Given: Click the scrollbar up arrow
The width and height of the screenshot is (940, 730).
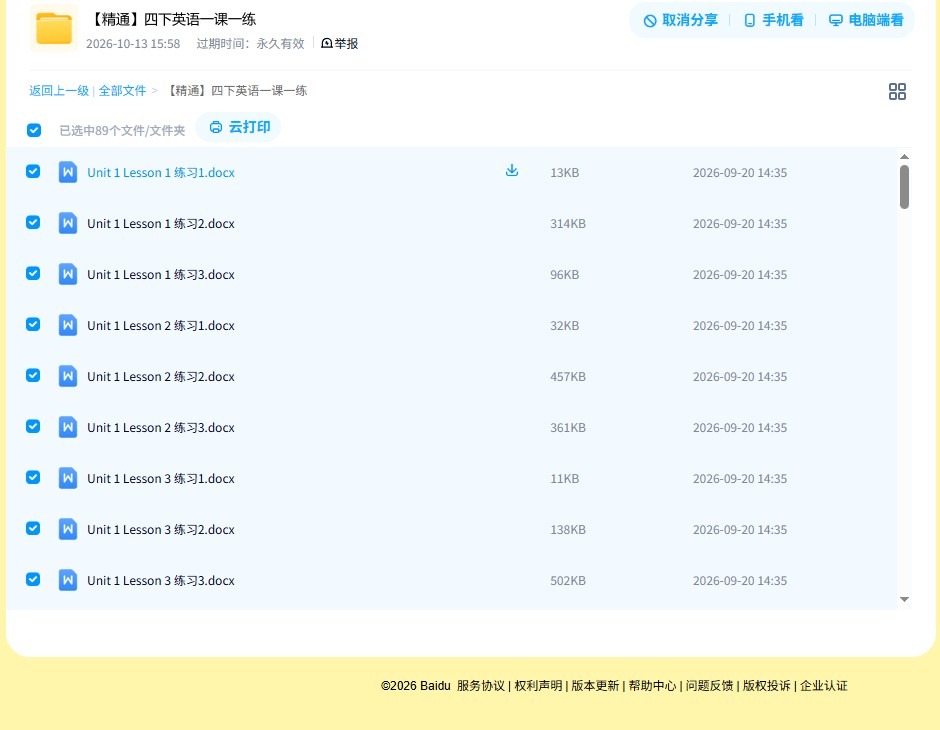Looking at the screenshot, I should coord(905,157).
